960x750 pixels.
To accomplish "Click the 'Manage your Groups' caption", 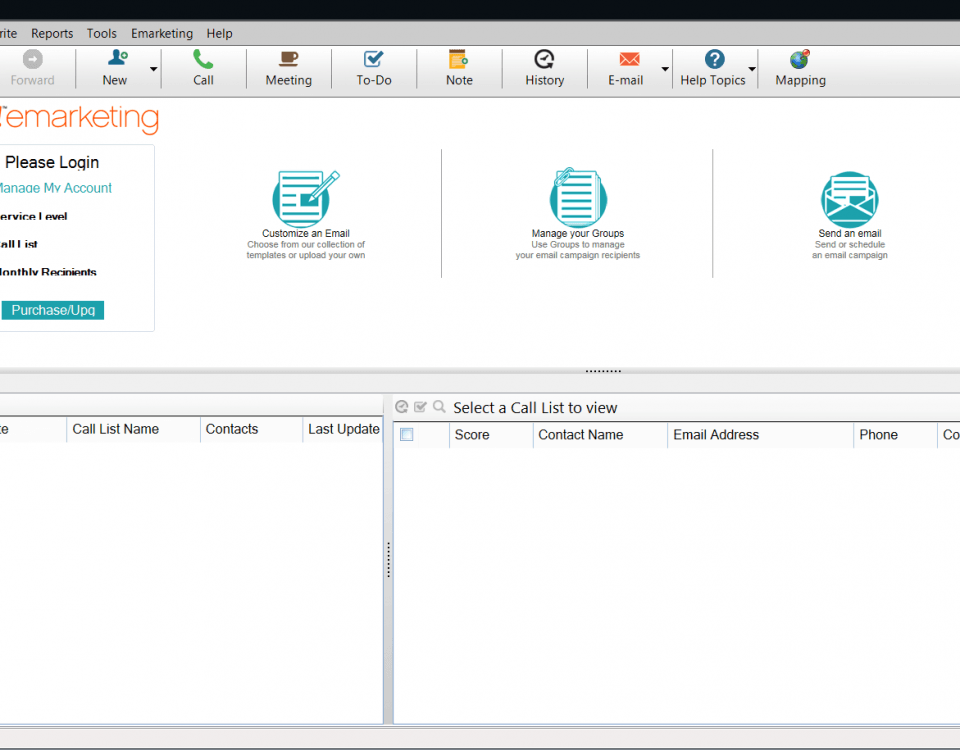I will pyautogui.click(x=578, y=233).
